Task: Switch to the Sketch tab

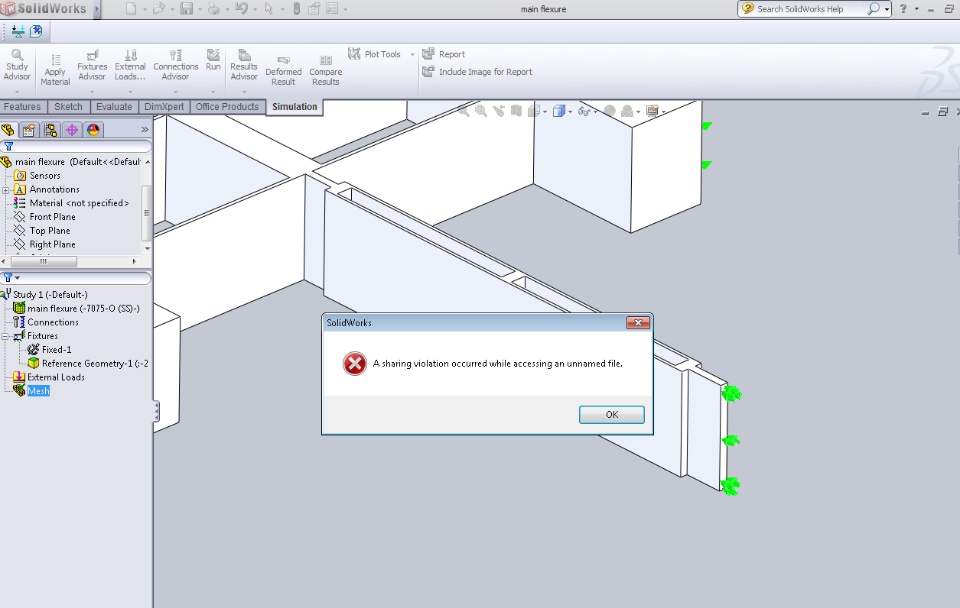Action: [x=68, y=107]
